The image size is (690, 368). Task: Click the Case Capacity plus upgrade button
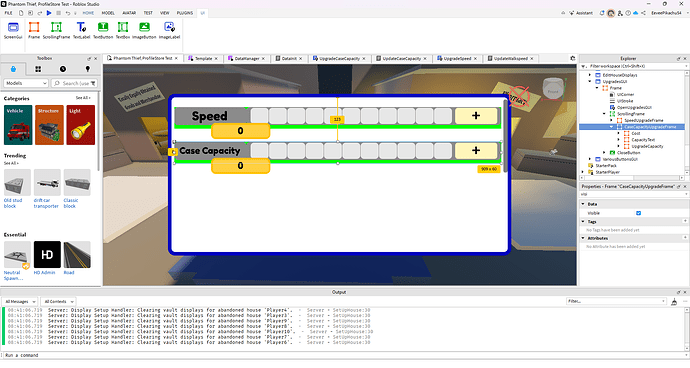(476, 151)
